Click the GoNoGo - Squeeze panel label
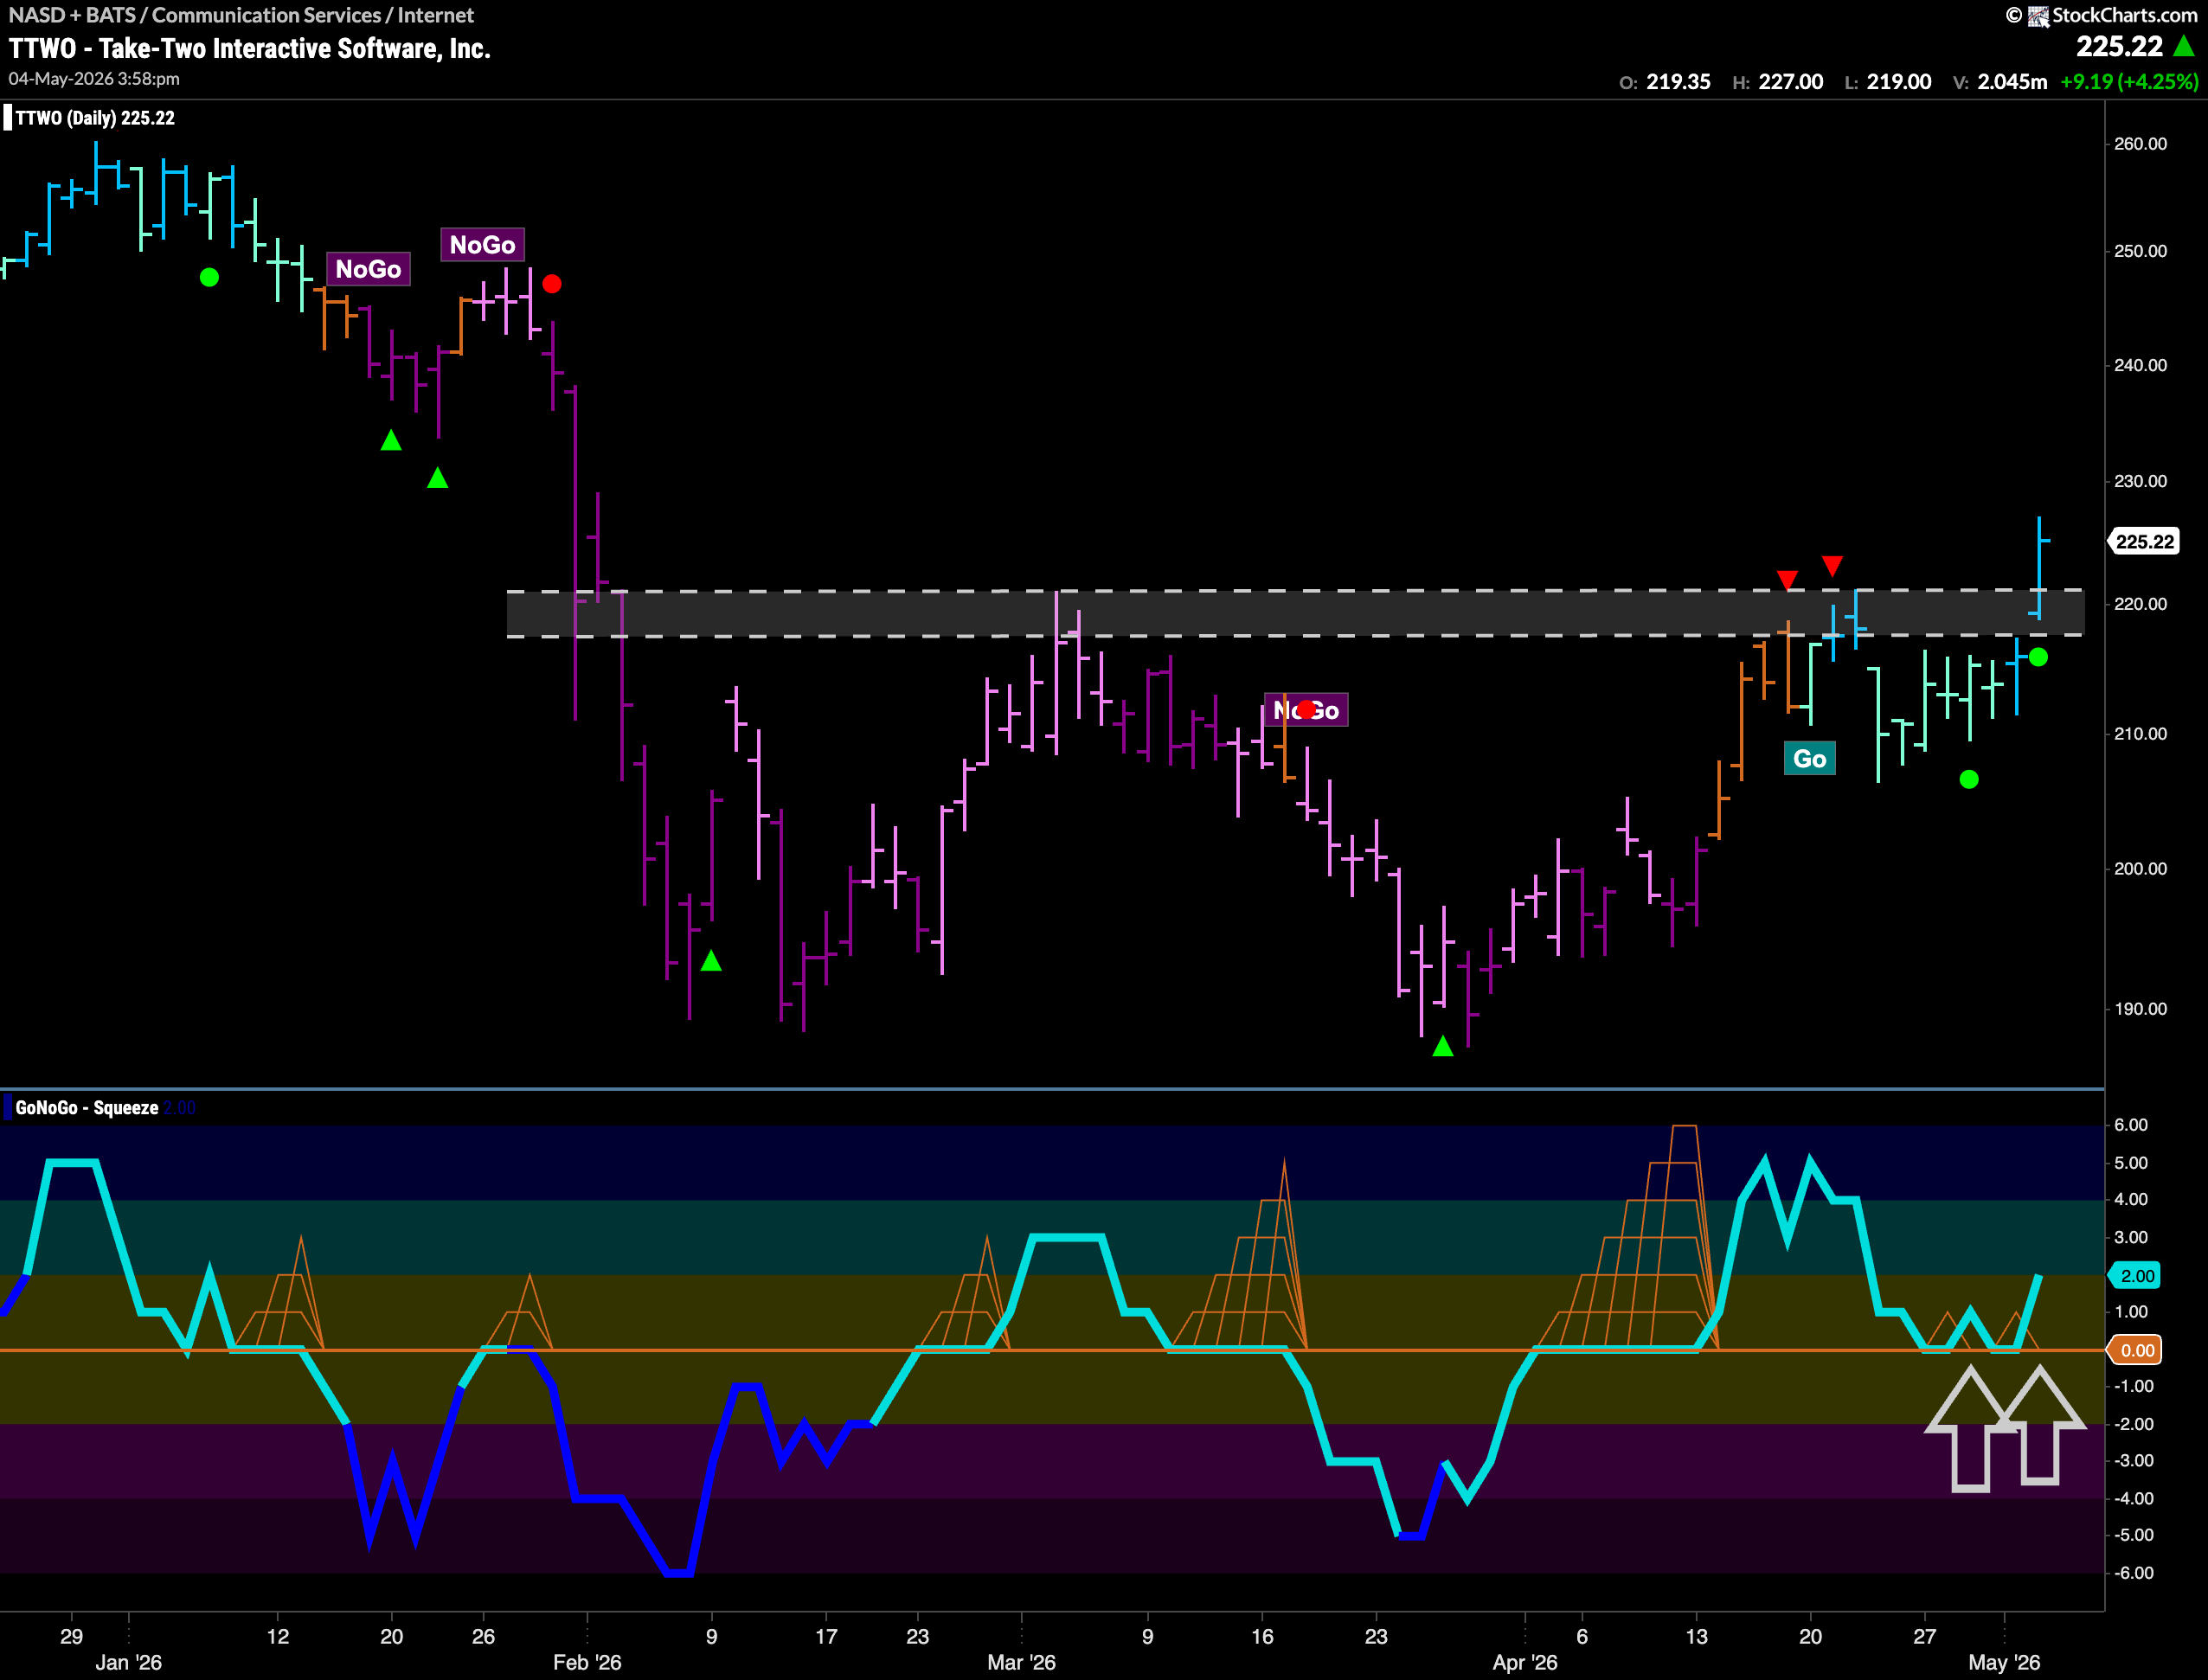 click(x=87, y=1108)
